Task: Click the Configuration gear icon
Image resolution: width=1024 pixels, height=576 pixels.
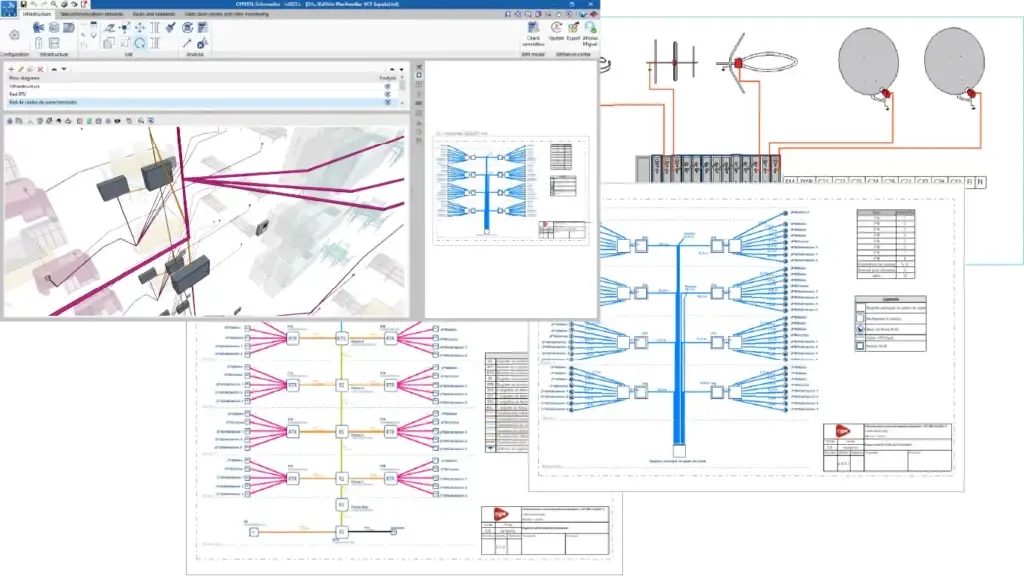Action: point(14,35)
